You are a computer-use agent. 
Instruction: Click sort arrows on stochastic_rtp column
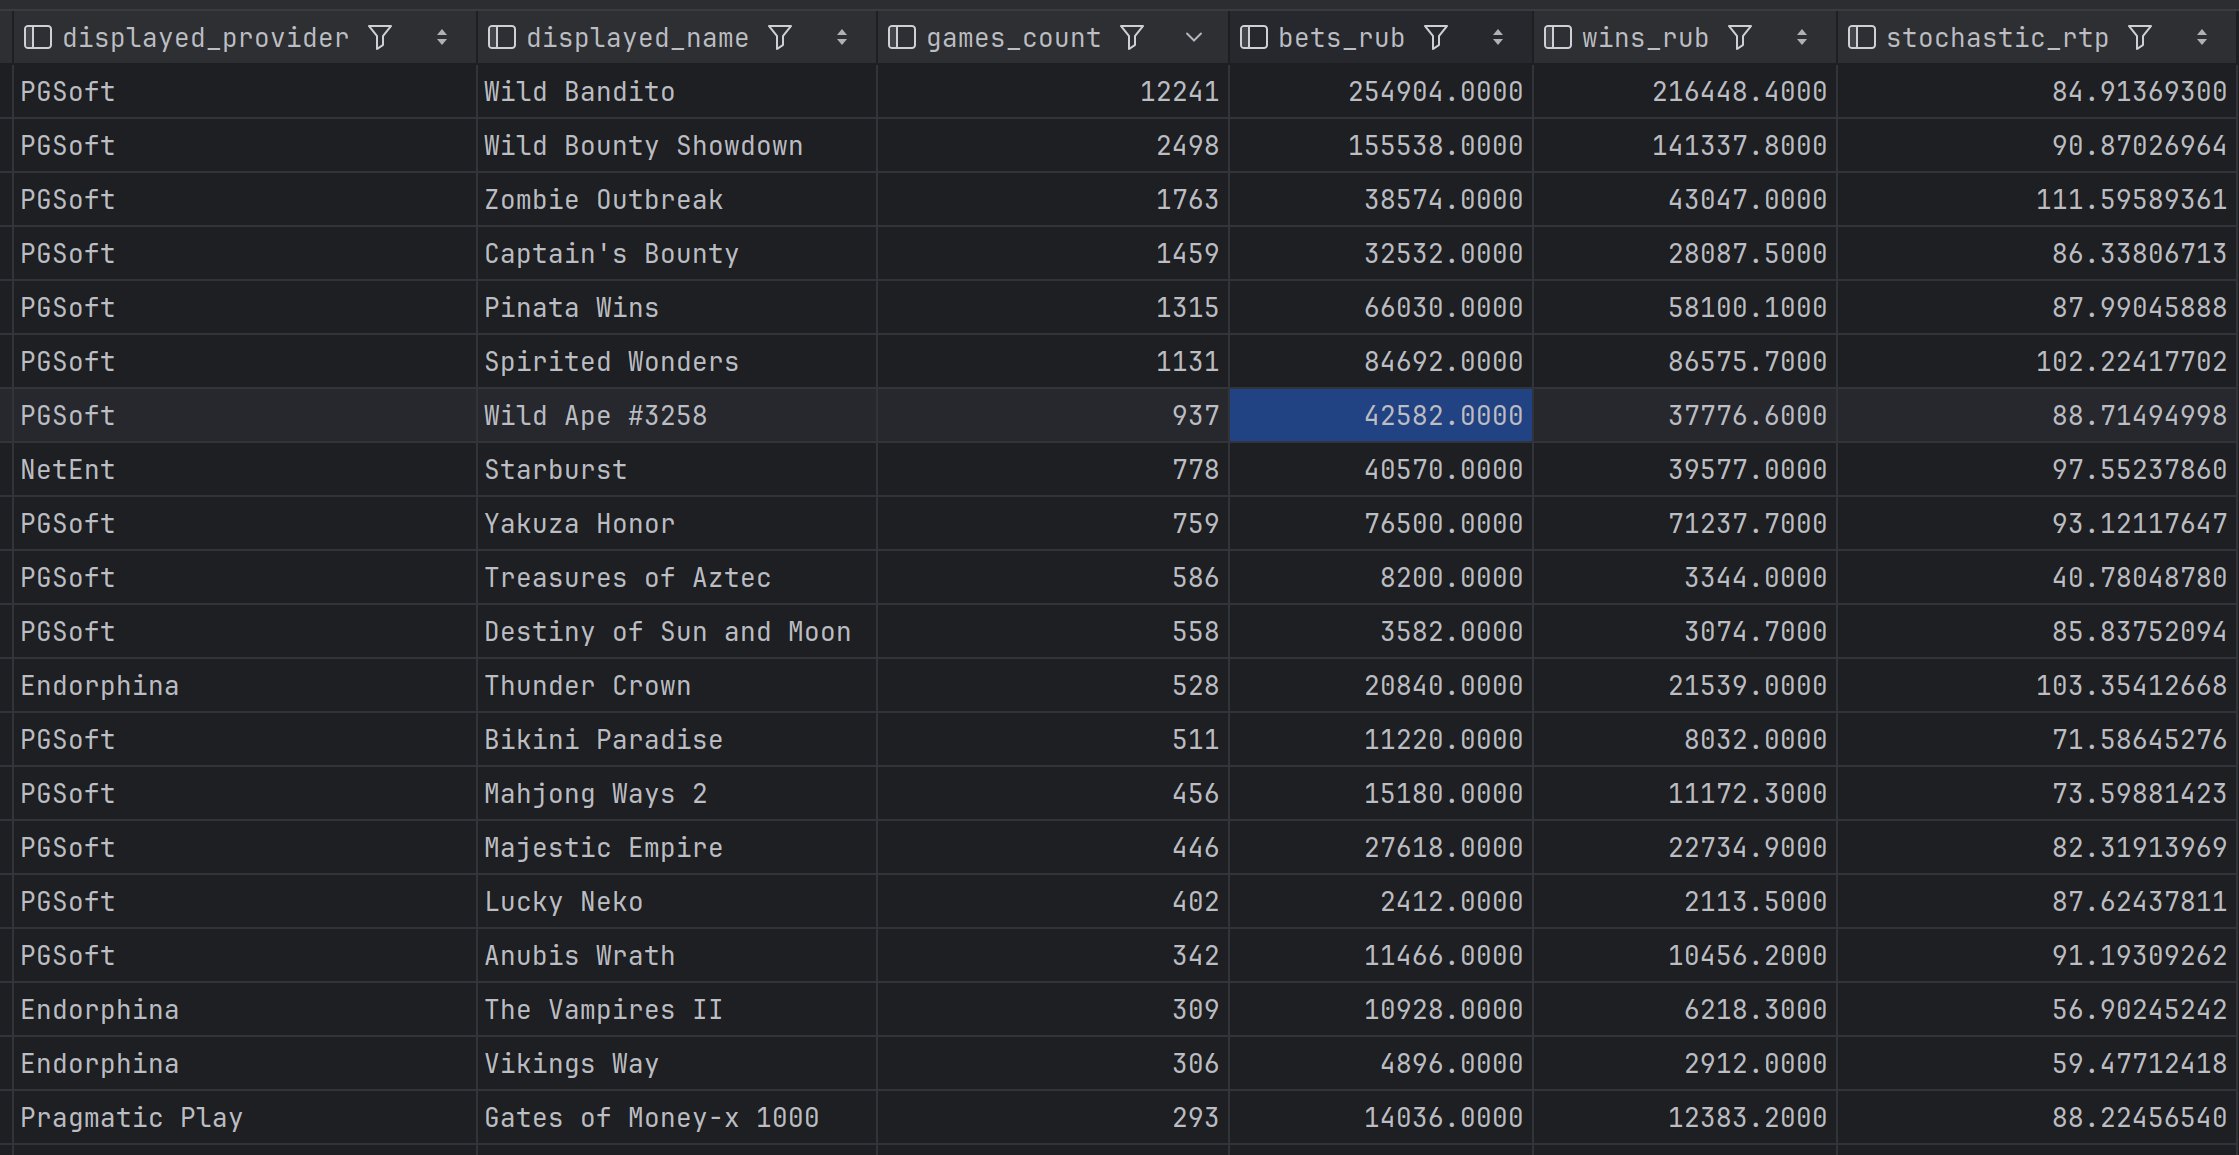pyautogui.click(x=2201, y=38)
